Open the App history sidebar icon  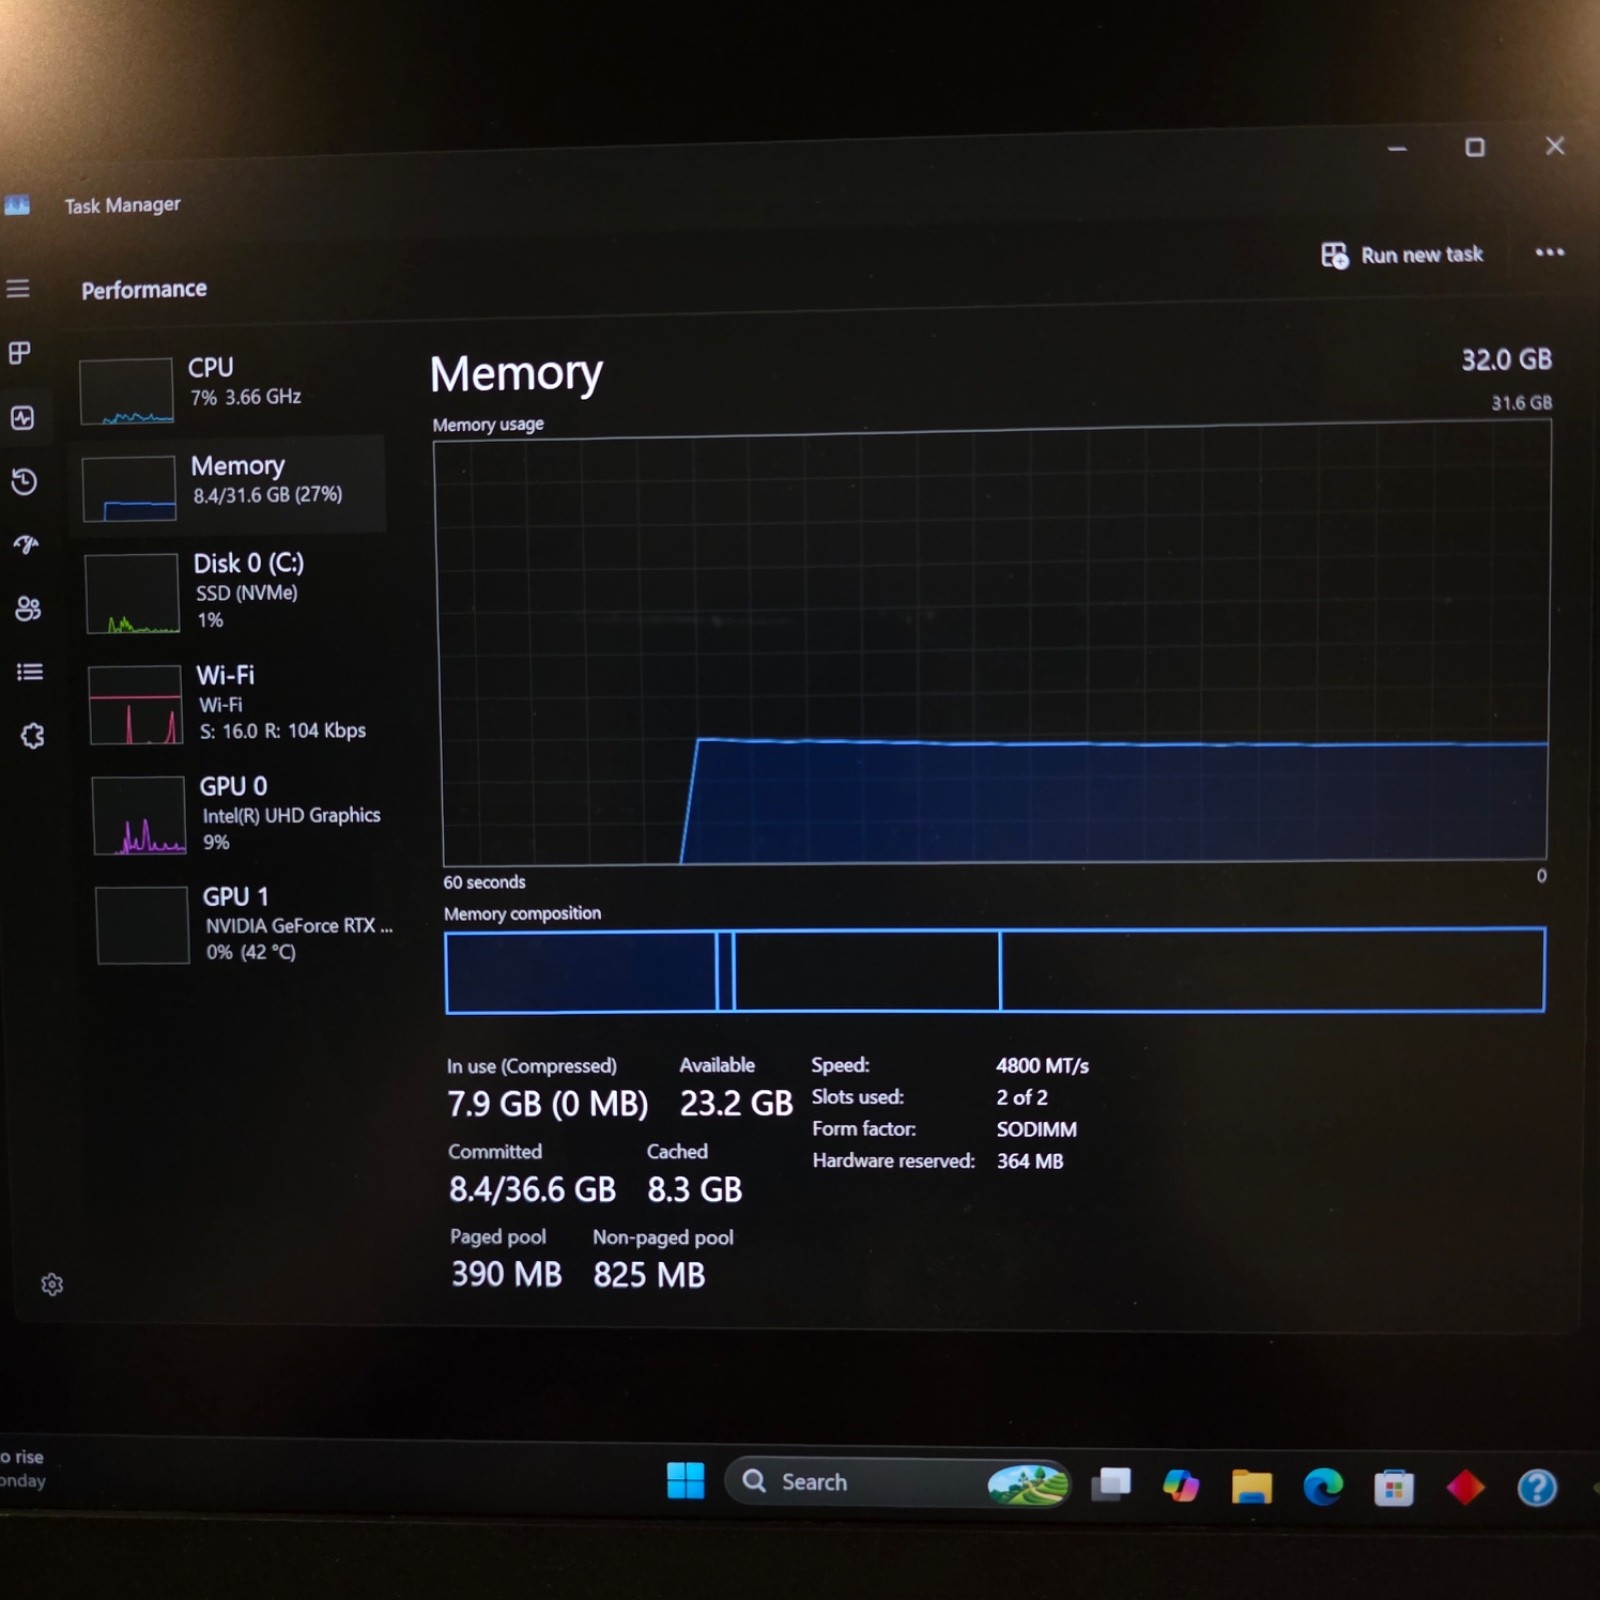pyautogui.click(x=24, y=482)
